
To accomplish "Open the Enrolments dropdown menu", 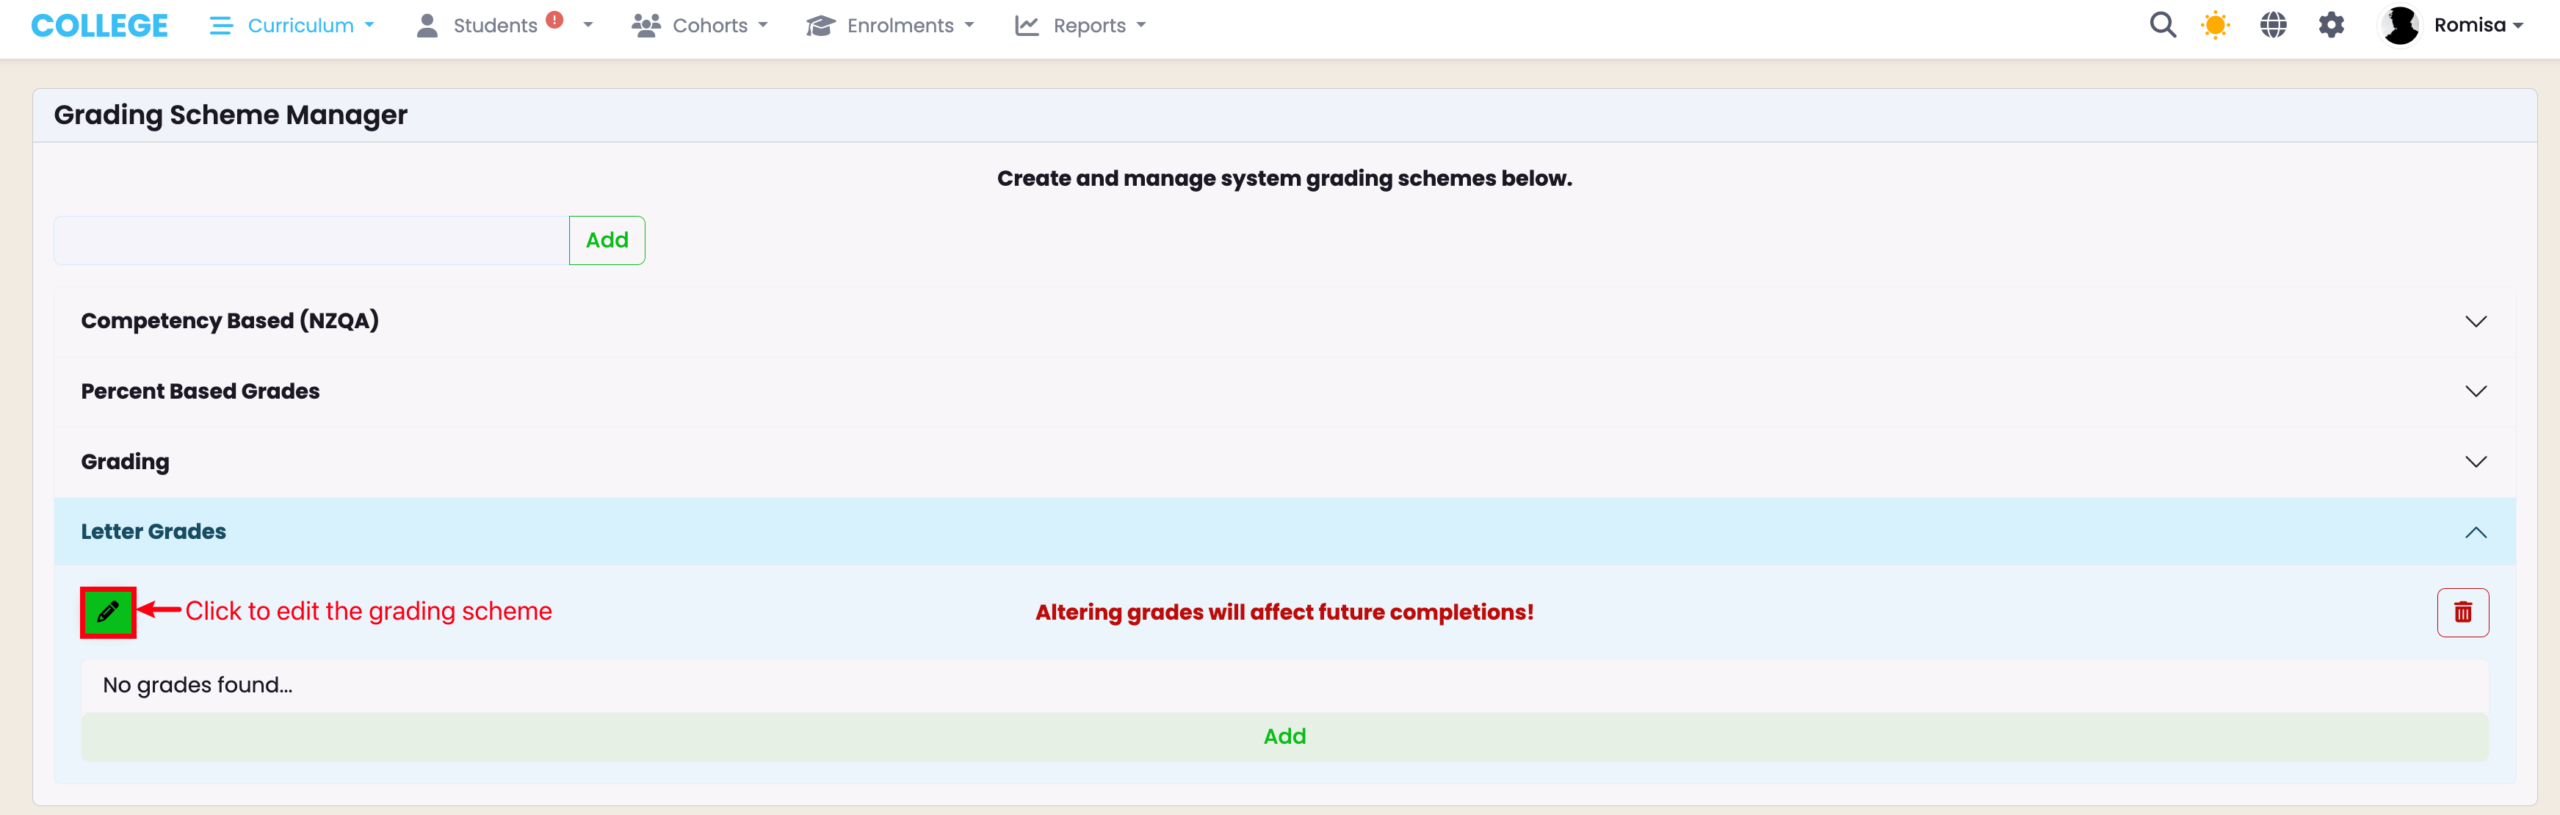I will coord(890,25).
